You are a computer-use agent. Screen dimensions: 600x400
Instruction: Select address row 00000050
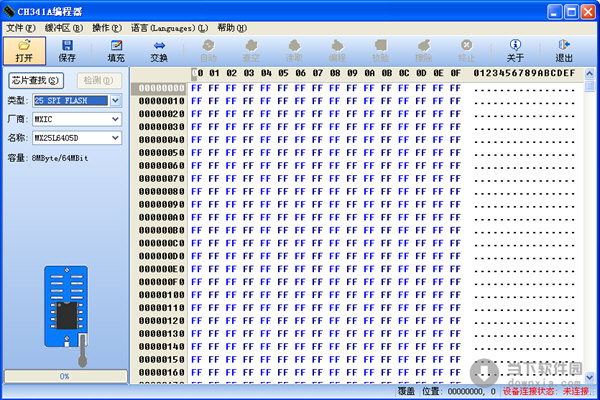161,153
